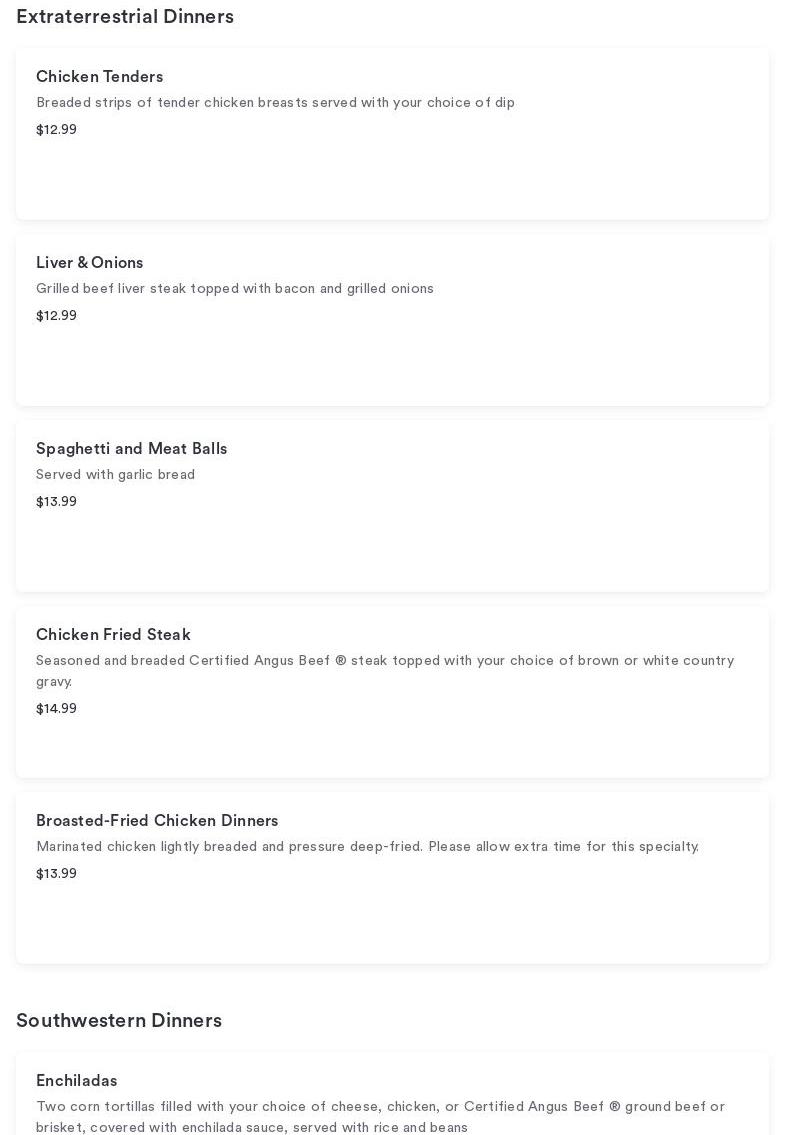Choose the Chicken Fried Steak title
This screenshot has height=1135, width=785.
point(113,635)
